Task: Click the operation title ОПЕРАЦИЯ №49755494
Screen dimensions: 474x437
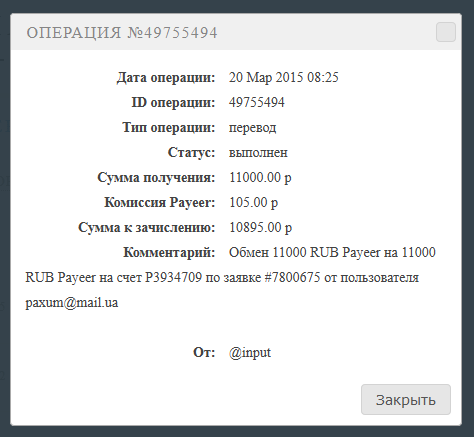Action: (x=122, y=33)
